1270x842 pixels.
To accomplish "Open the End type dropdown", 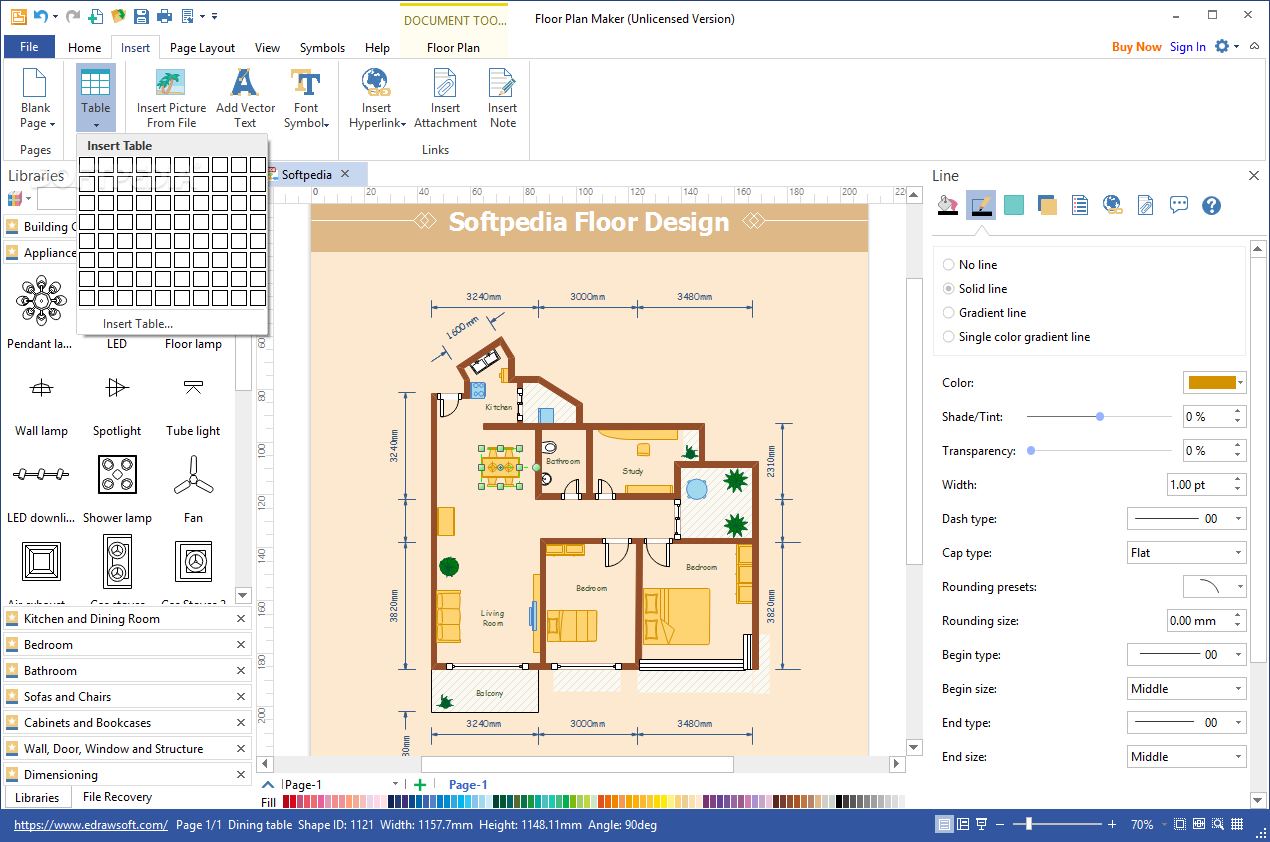I will 1187,723.
